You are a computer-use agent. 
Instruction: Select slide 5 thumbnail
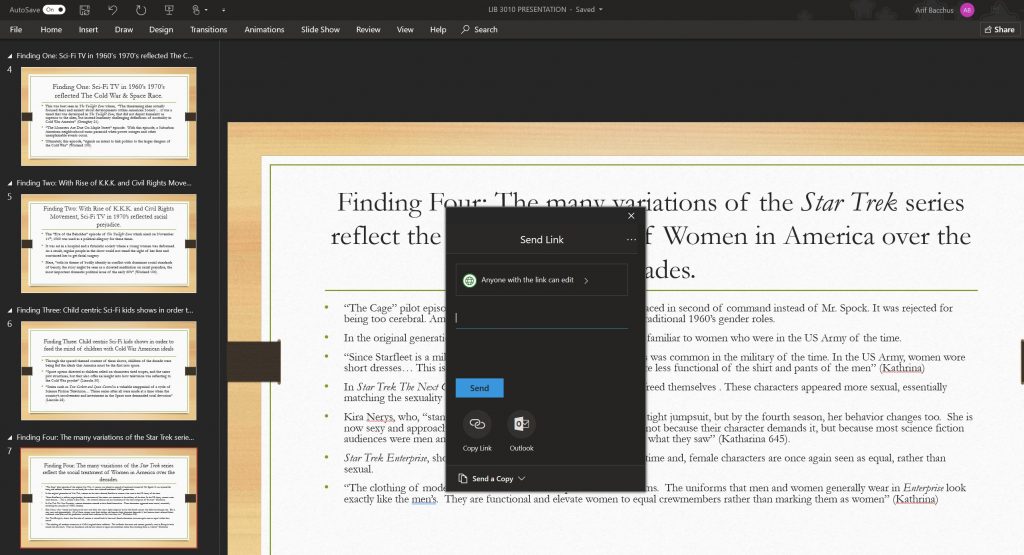click(108, 244)
